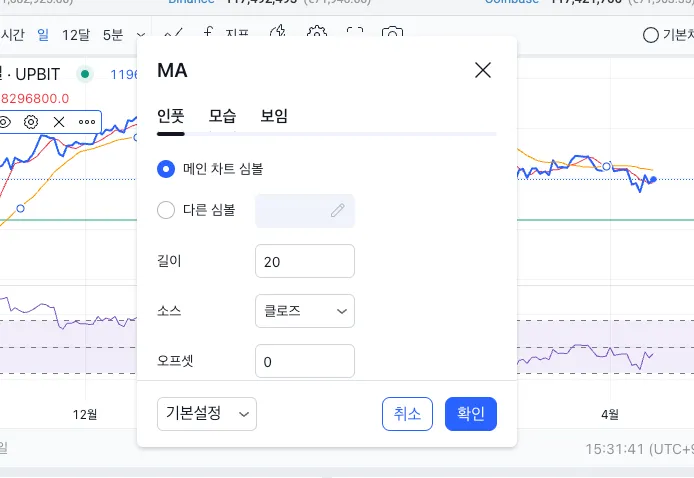Screen dimensions: 694x478
Task: Open the indicator's more options (three dots)
Action: (87, 122)
